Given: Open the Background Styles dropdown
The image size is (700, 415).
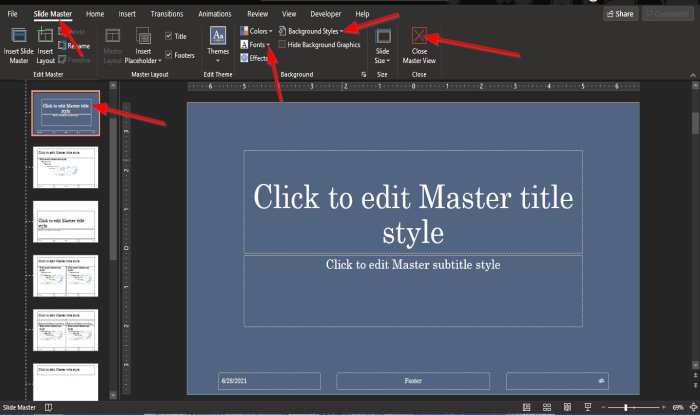Looking at the screenshot, I should click(x=314, y=32).
